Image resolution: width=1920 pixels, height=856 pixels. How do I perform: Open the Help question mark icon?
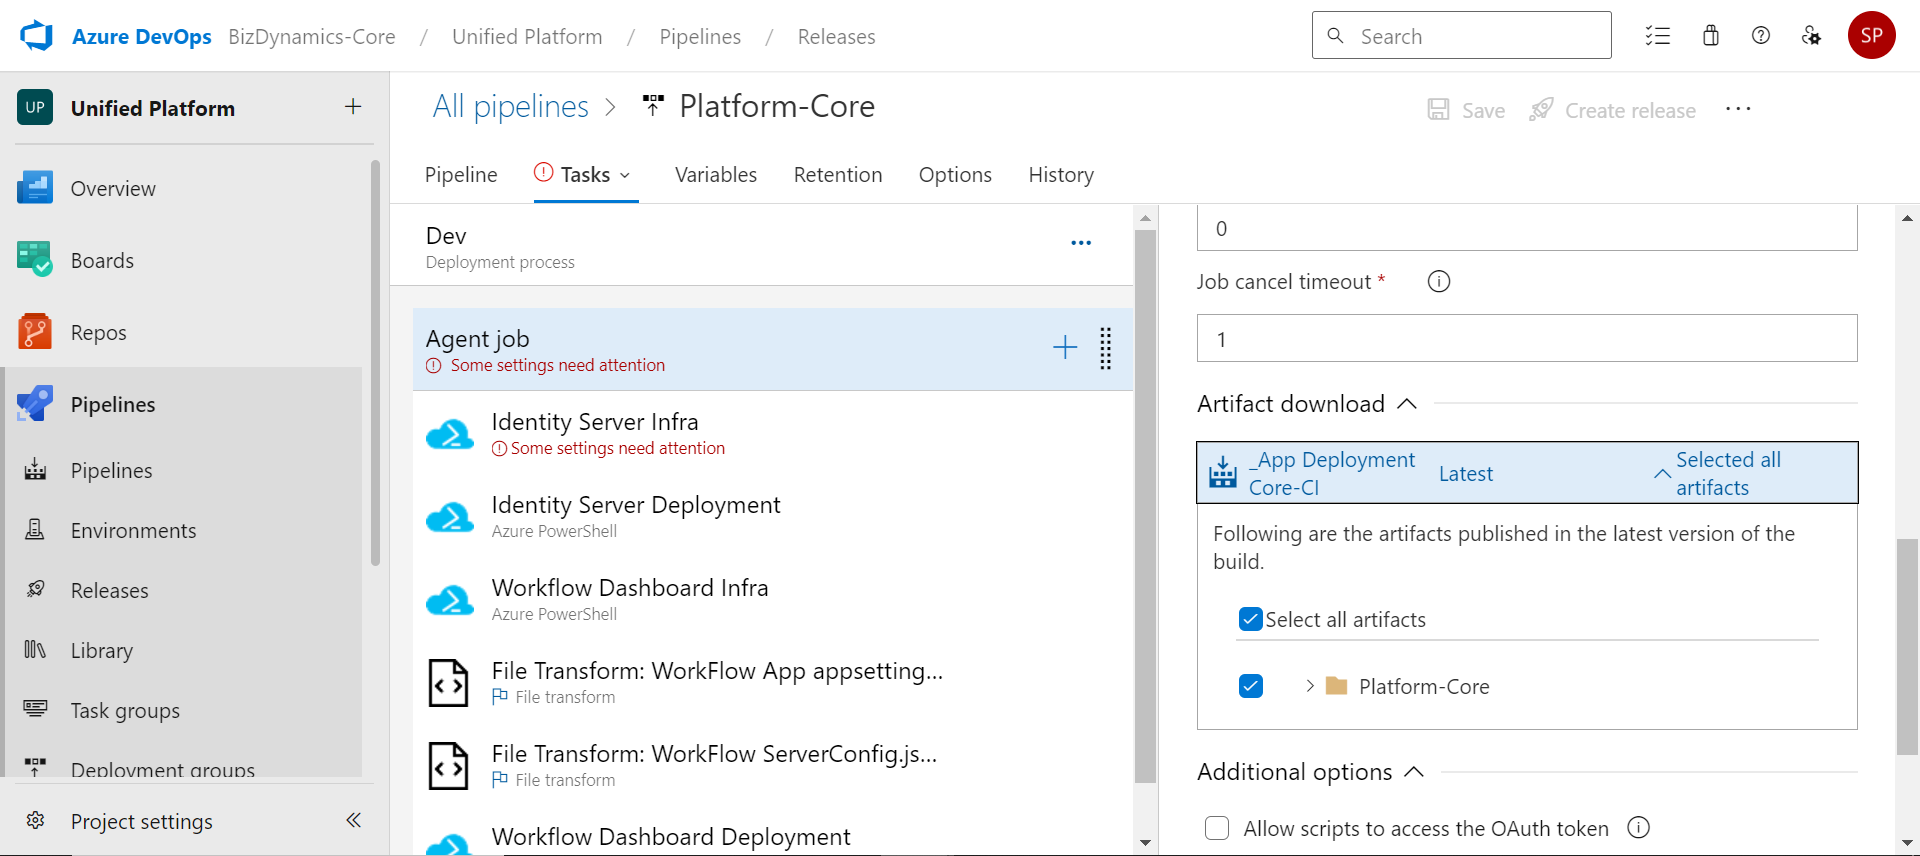click(x=1761, y=36)
